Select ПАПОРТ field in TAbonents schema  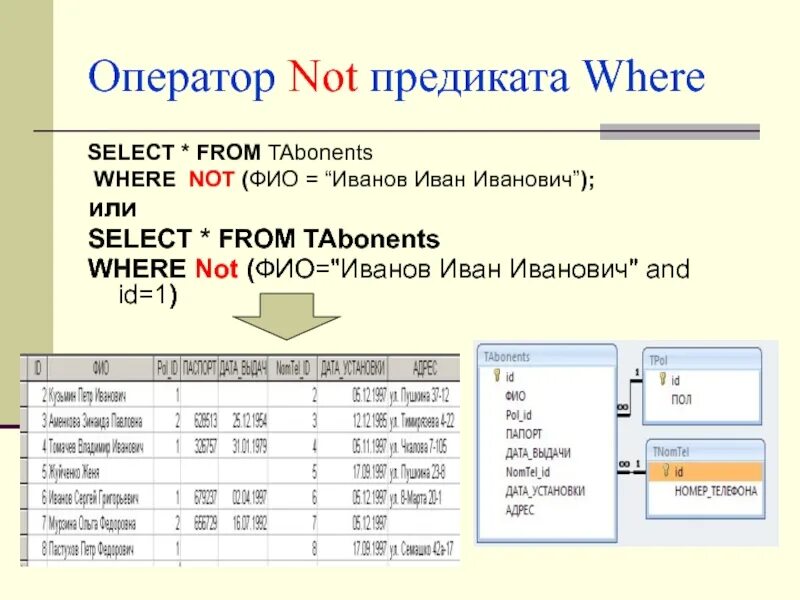tap(523, 434)
